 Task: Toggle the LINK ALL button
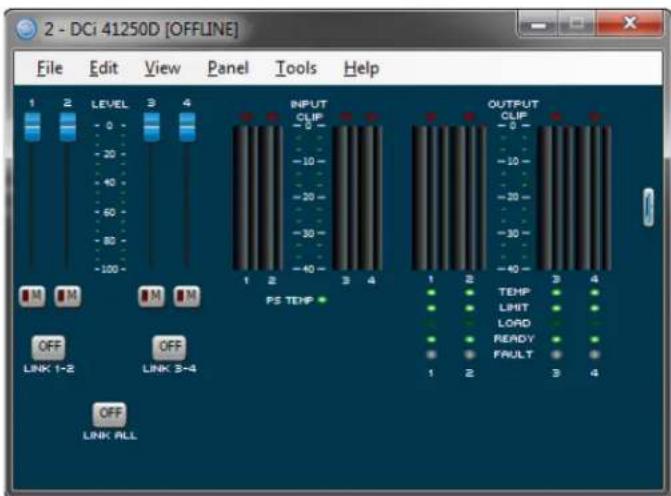tap(110, 414)
